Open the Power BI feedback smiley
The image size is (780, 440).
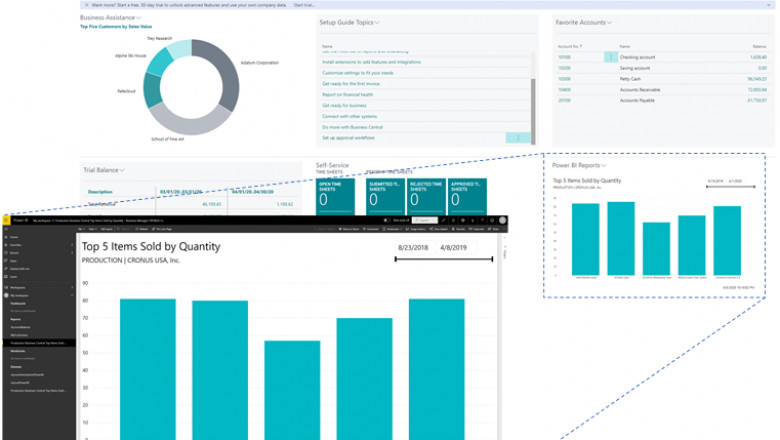(x=492, y=220)
